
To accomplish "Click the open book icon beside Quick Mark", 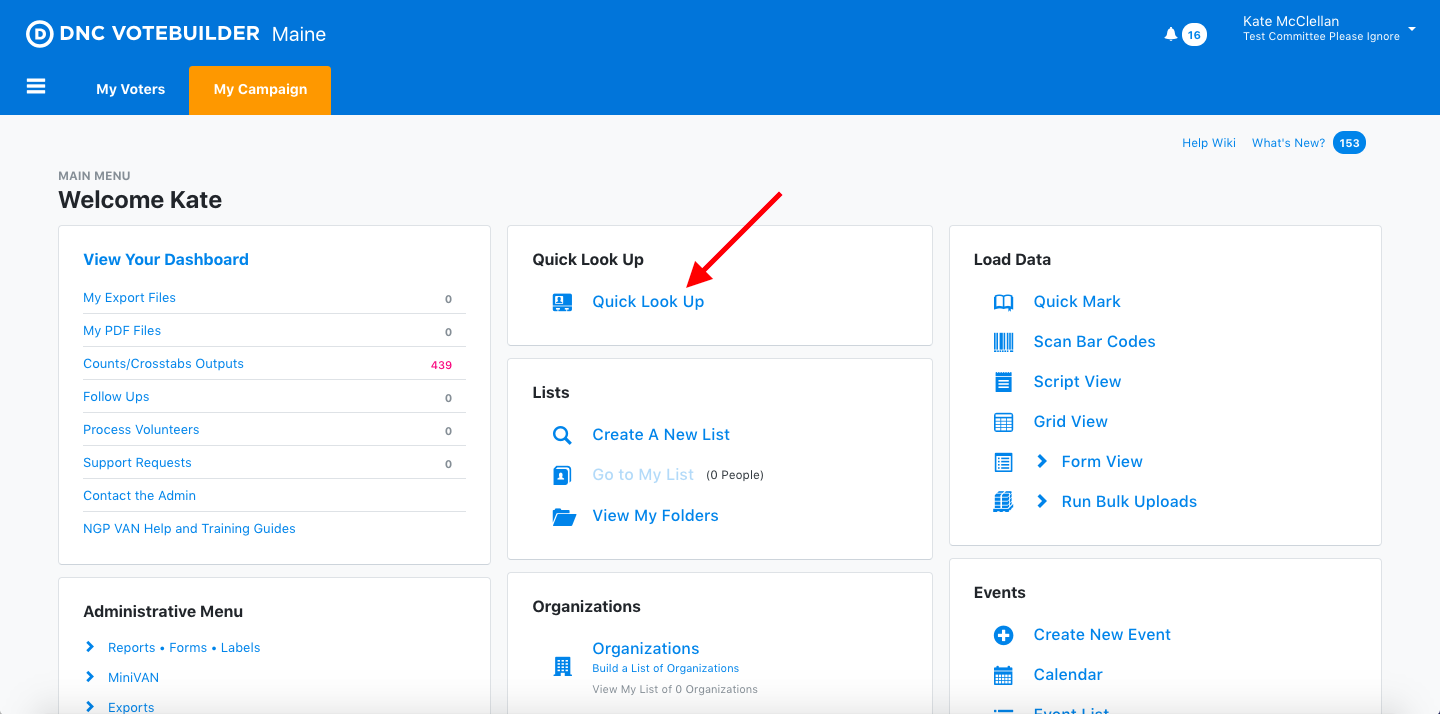I will pos(1003,302).
